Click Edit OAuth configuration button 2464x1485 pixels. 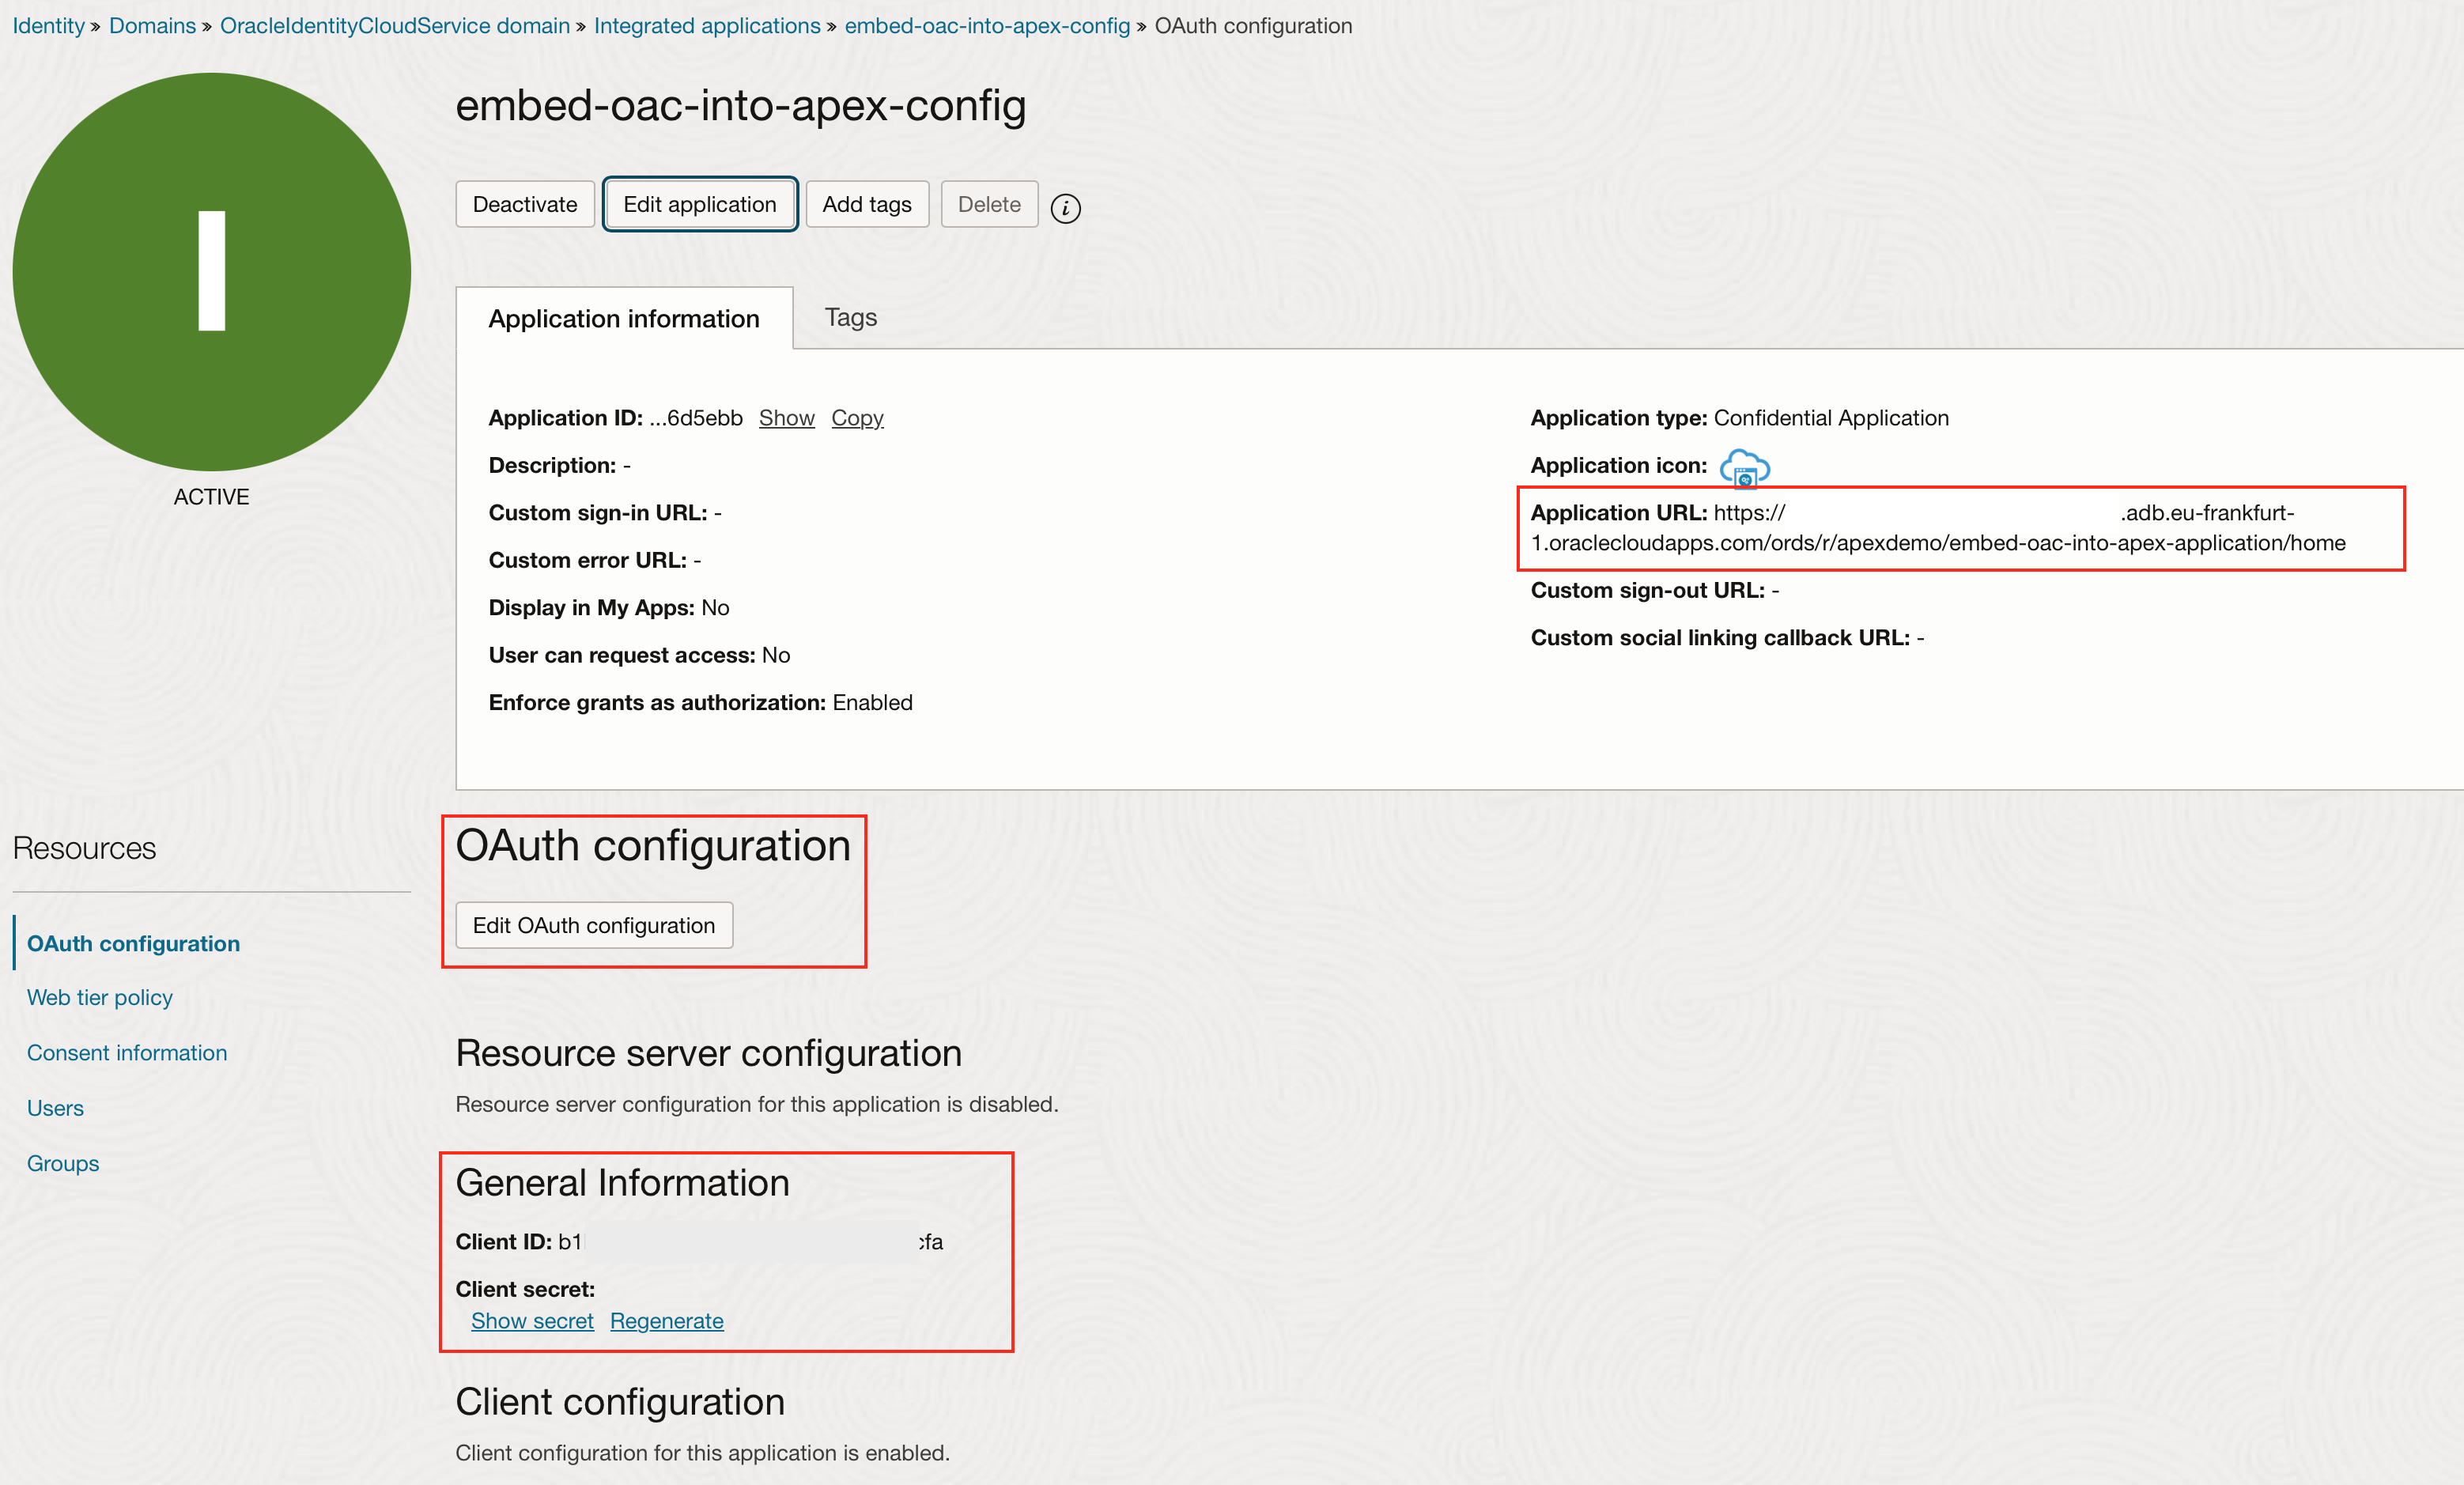(x=594, y=925)
